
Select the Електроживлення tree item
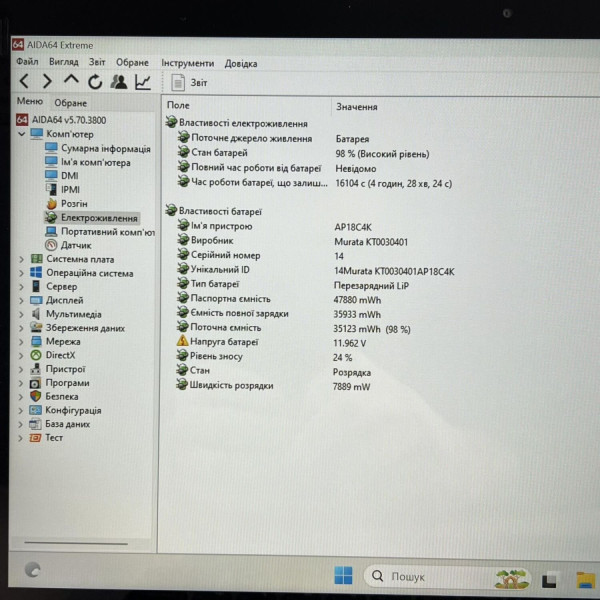[92, 218]
